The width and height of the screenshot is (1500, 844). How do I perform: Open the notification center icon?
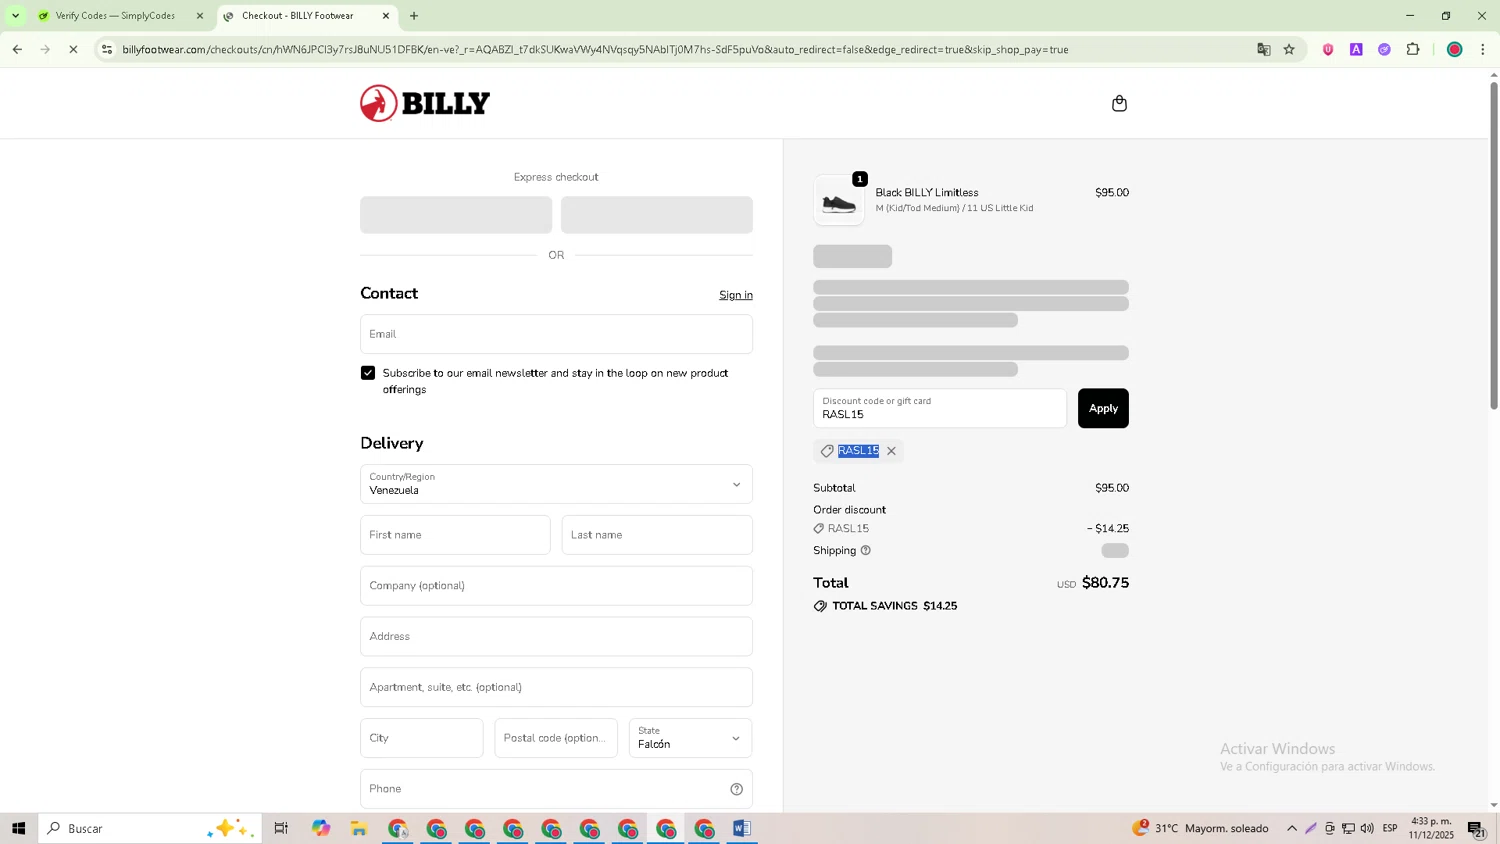[x=1476, y=828]
